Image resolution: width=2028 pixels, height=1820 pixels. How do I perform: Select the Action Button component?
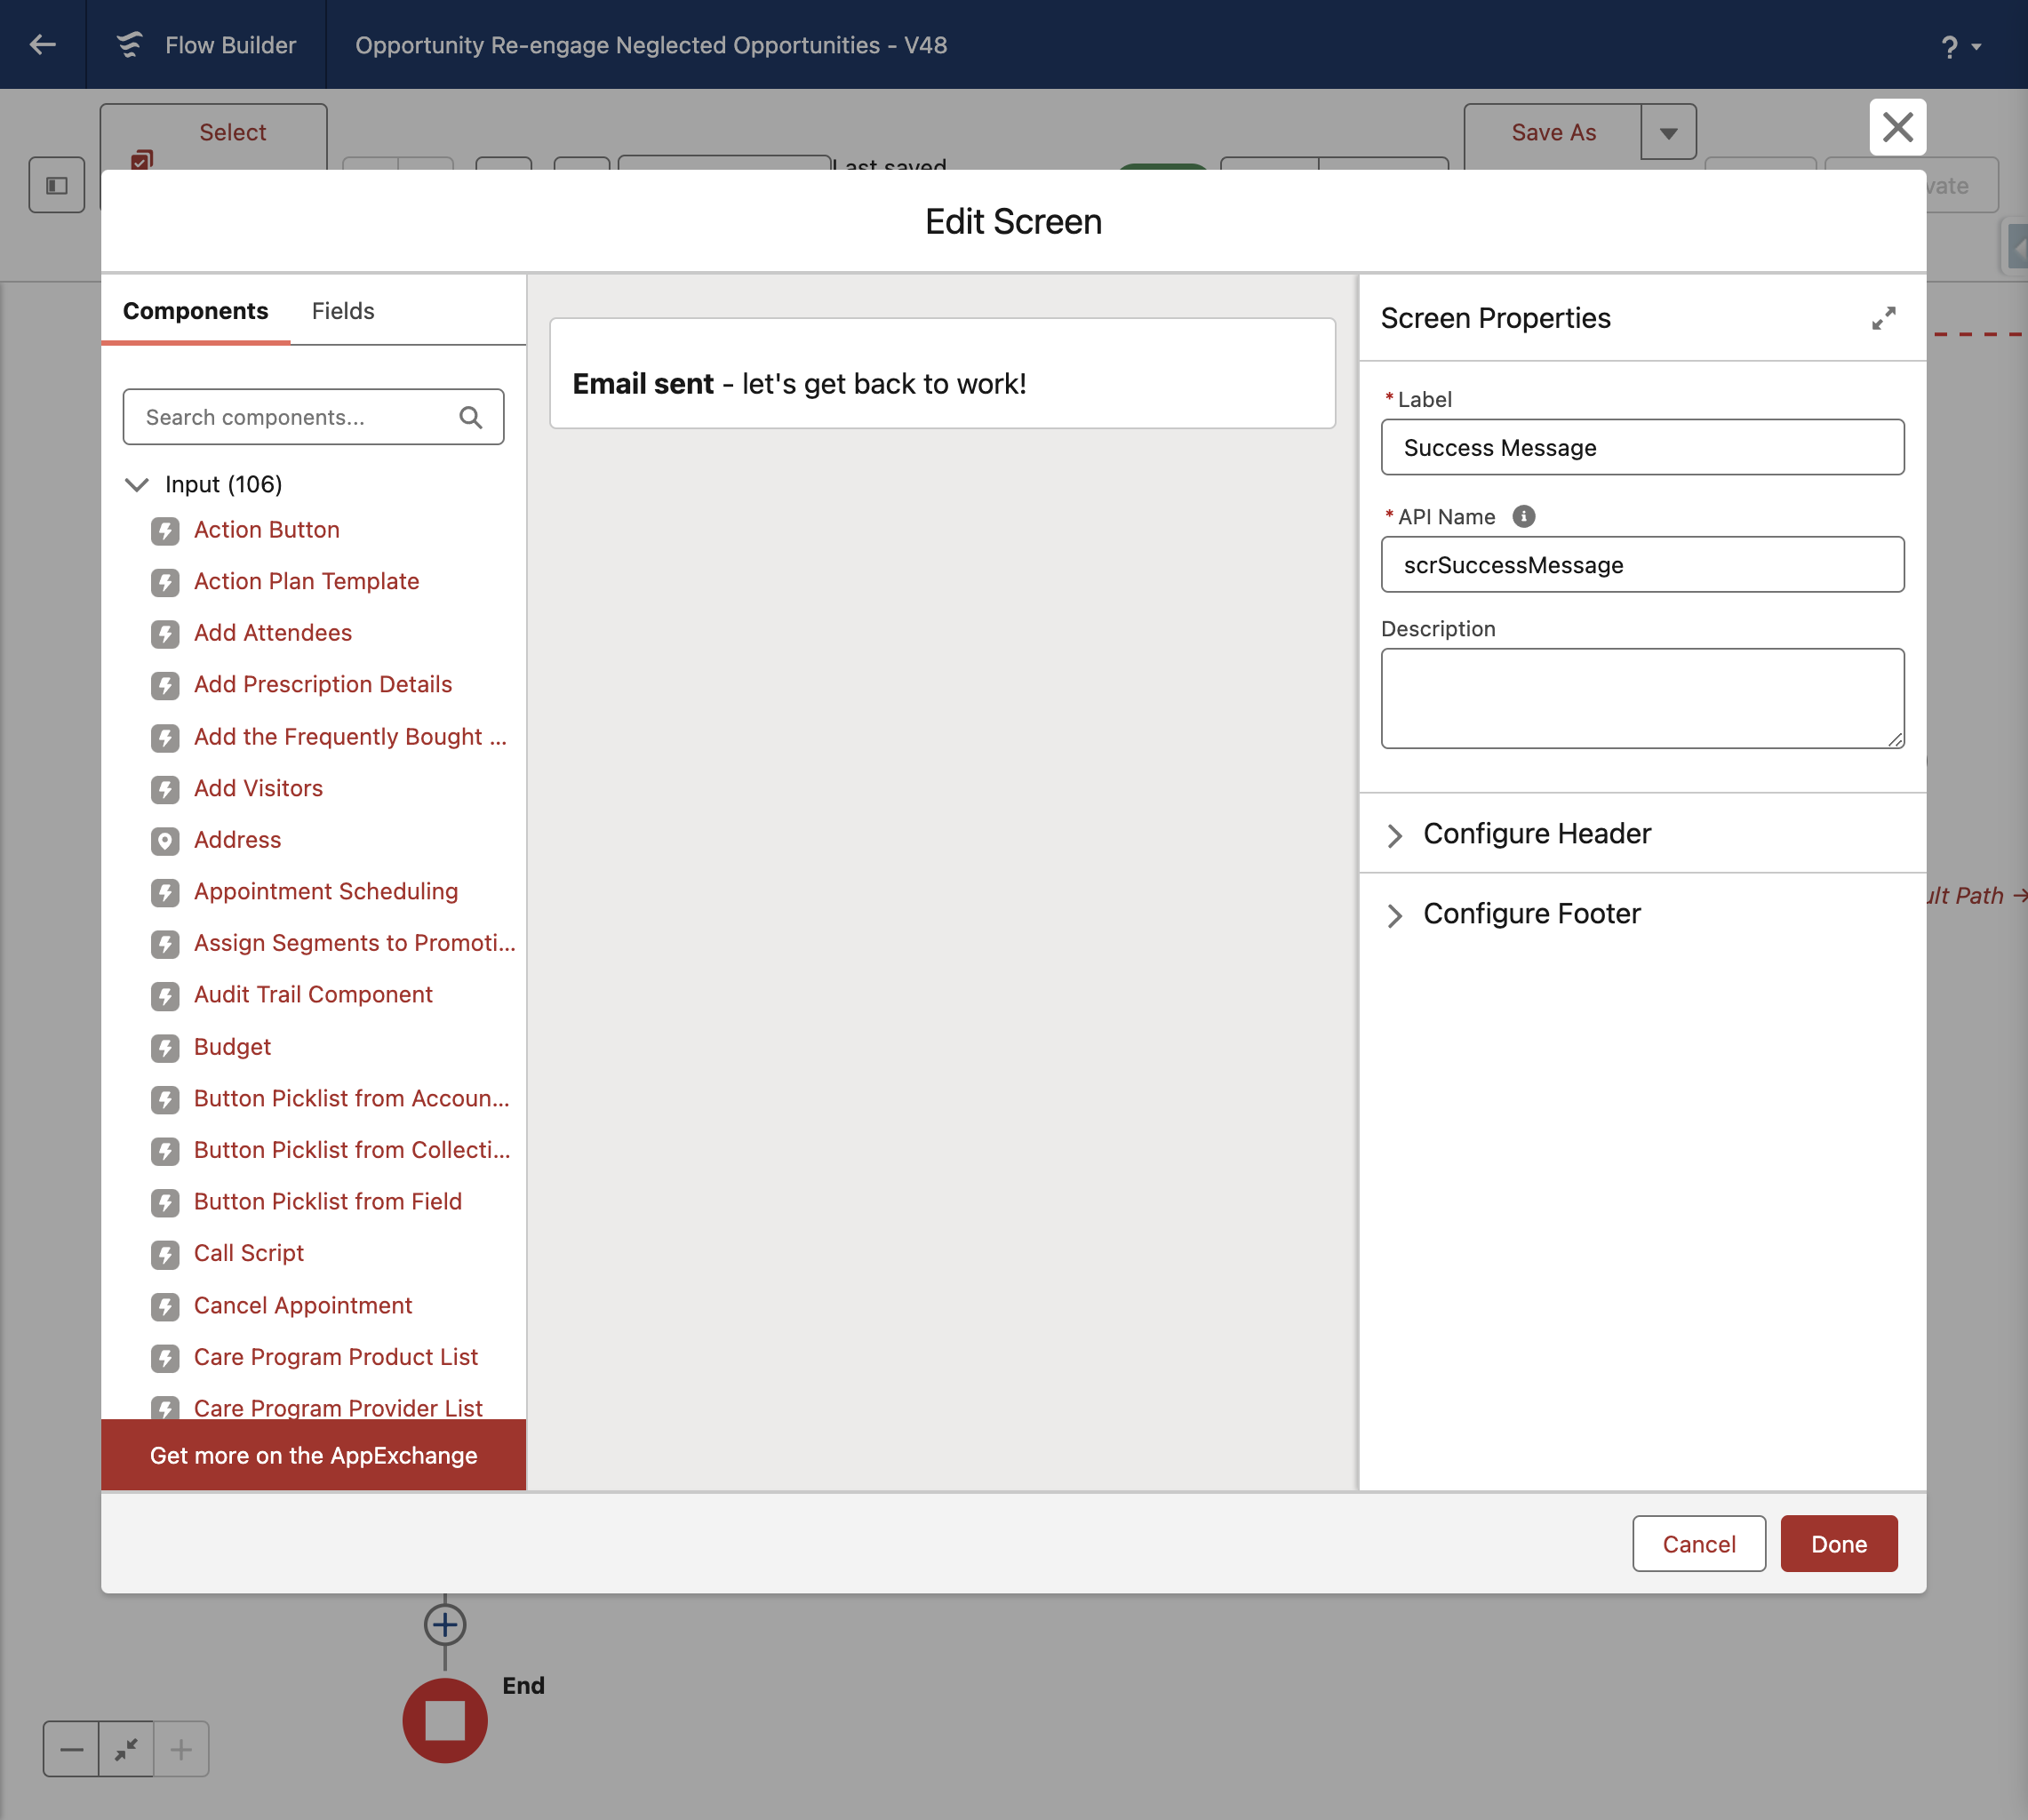[x=267, y=530]
